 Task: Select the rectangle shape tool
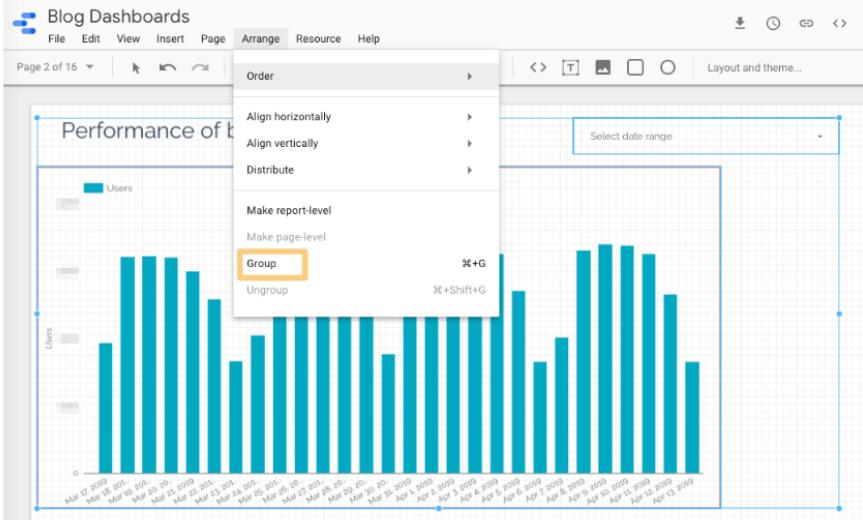click(x=635, y=68)
